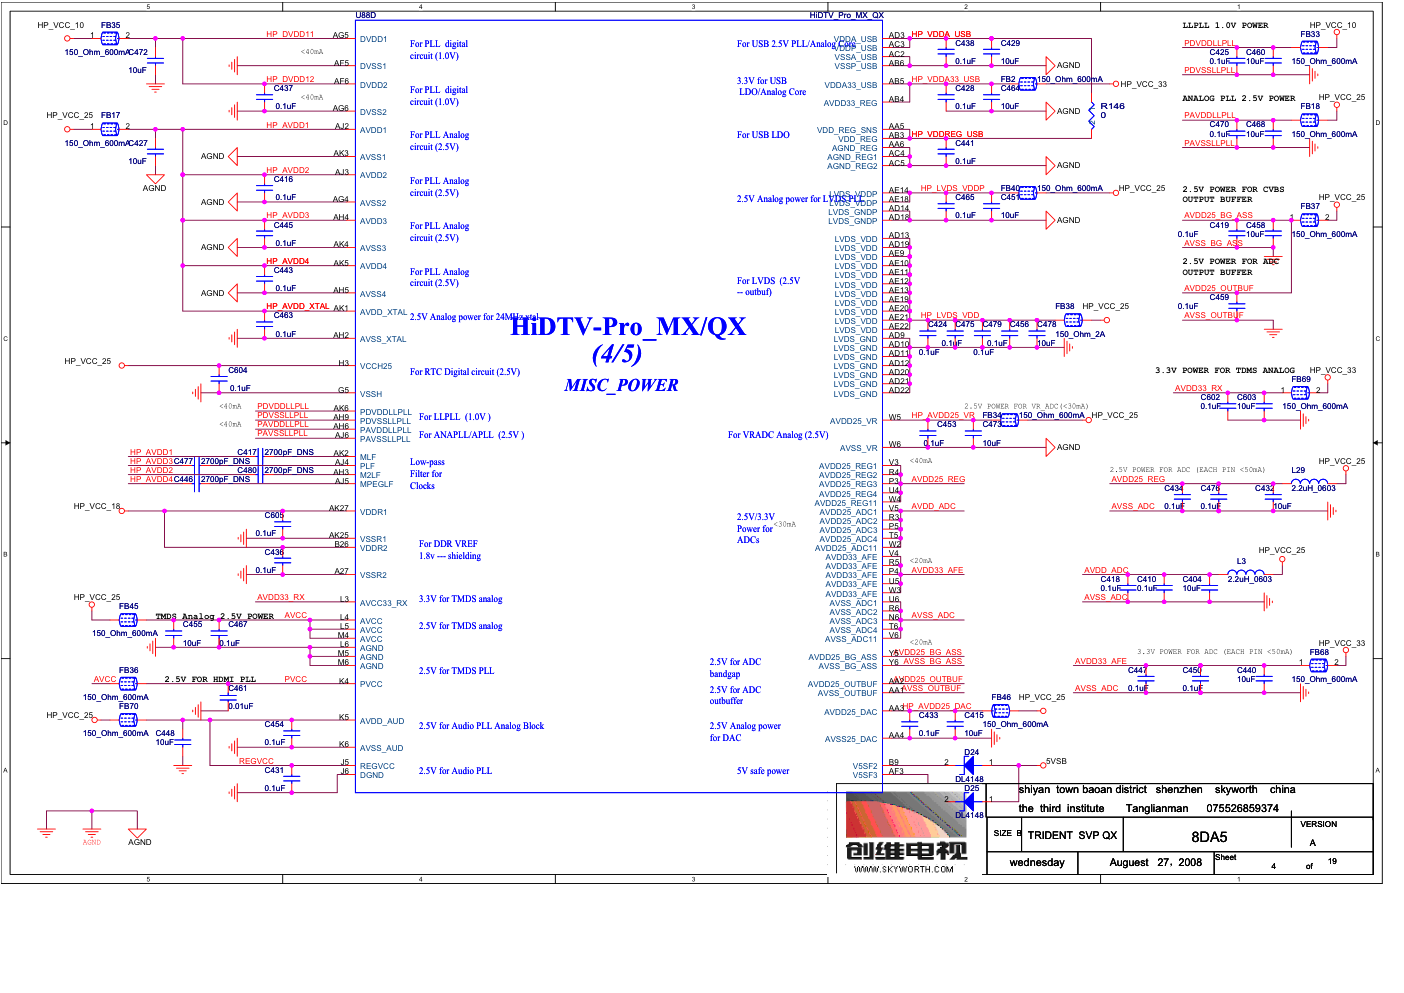Select the FB33 ferrite bead symbol
1404x993 pixels.
click(x=1309, y=47)
